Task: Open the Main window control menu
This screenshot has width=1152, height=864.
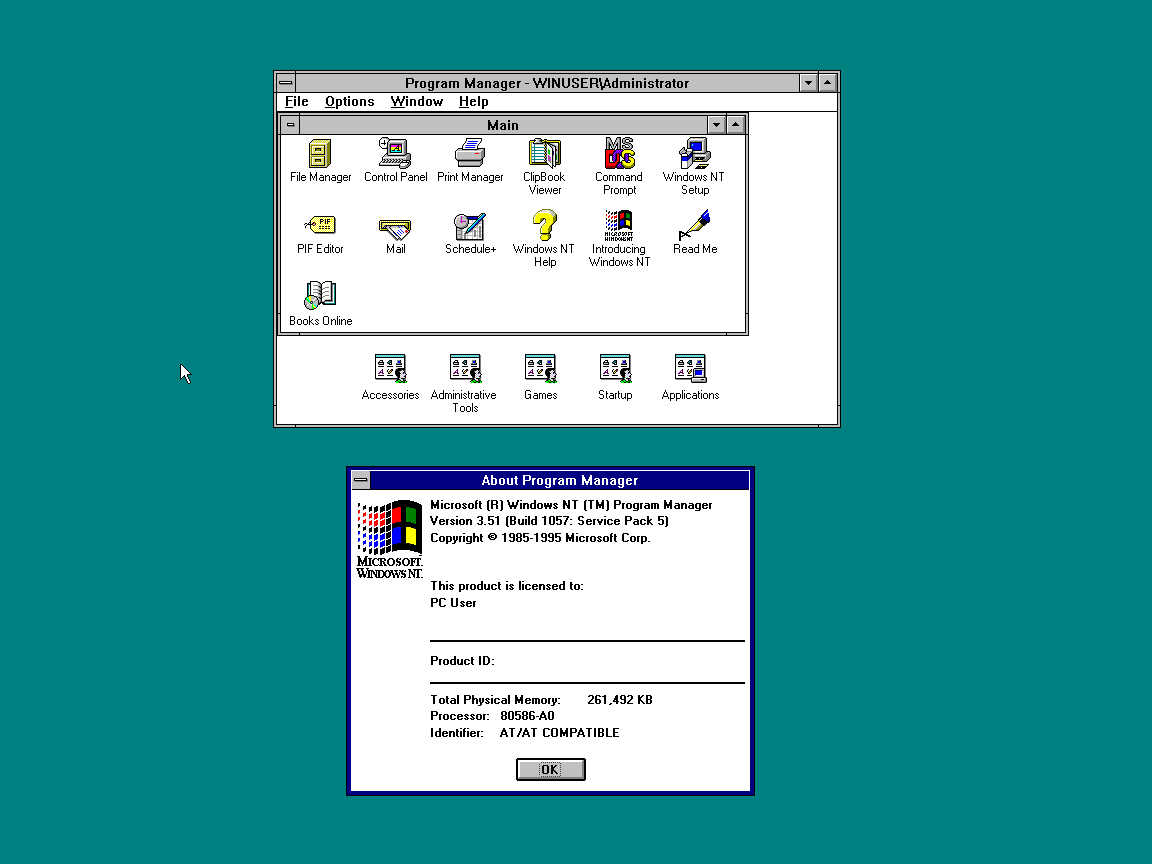Action: (x=289, y=124)
